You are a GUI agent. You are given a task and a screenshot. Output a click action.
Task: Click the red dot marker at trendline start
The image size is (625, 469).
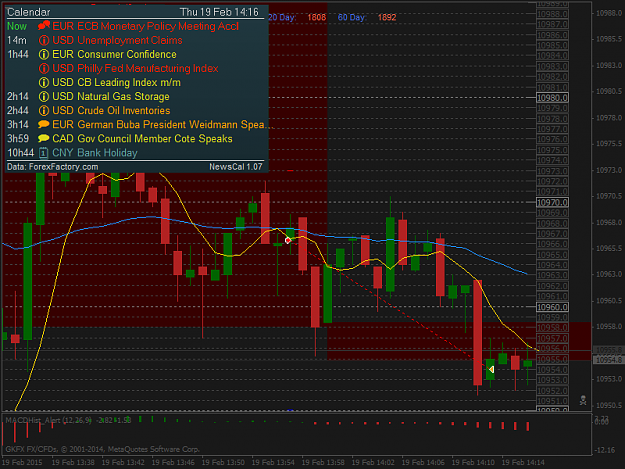coord(288,240)
